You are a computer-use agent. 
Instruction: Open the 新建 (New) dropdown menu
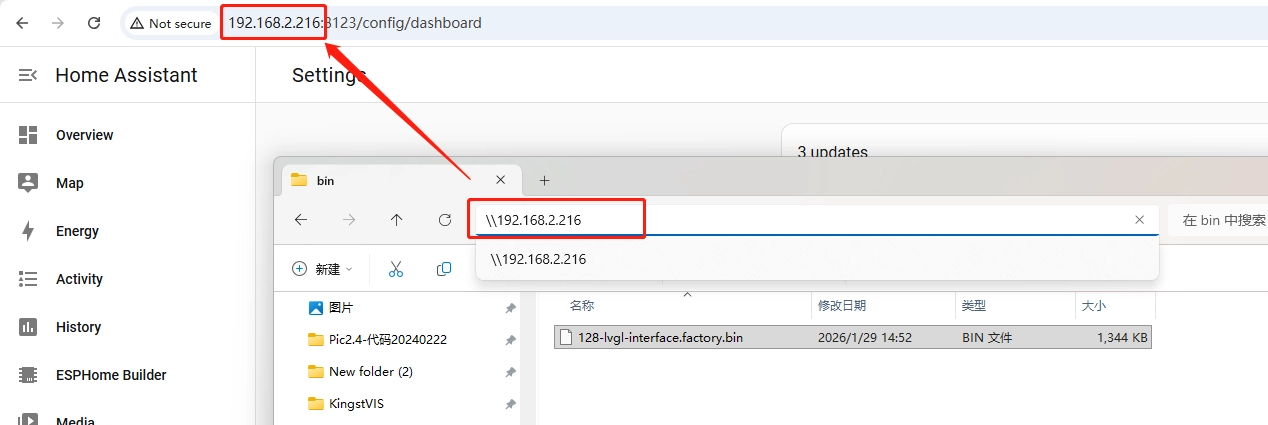[x=322, y=269]
